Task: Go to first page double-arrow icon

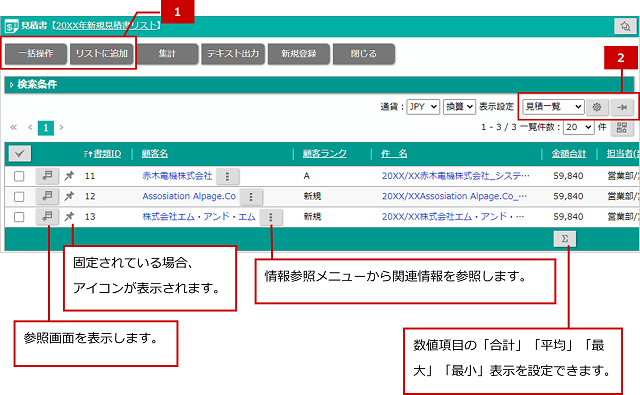Action: (x=13, y=127)
